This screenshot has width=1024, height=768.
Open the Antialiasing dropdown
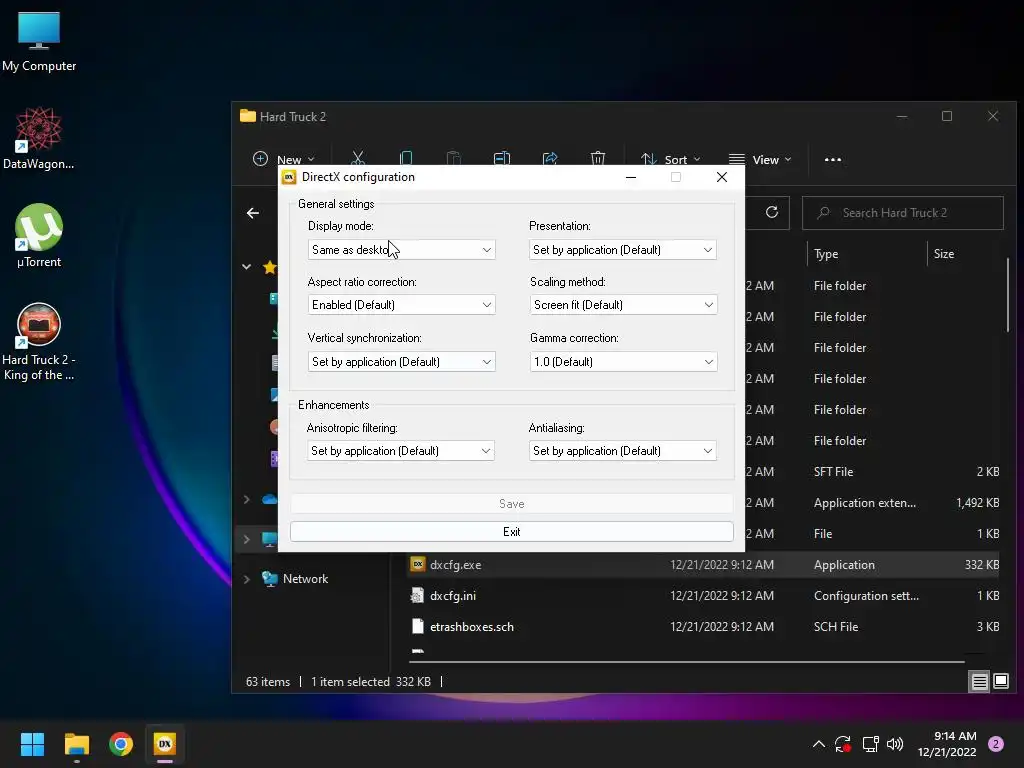(x=622, y=451)
